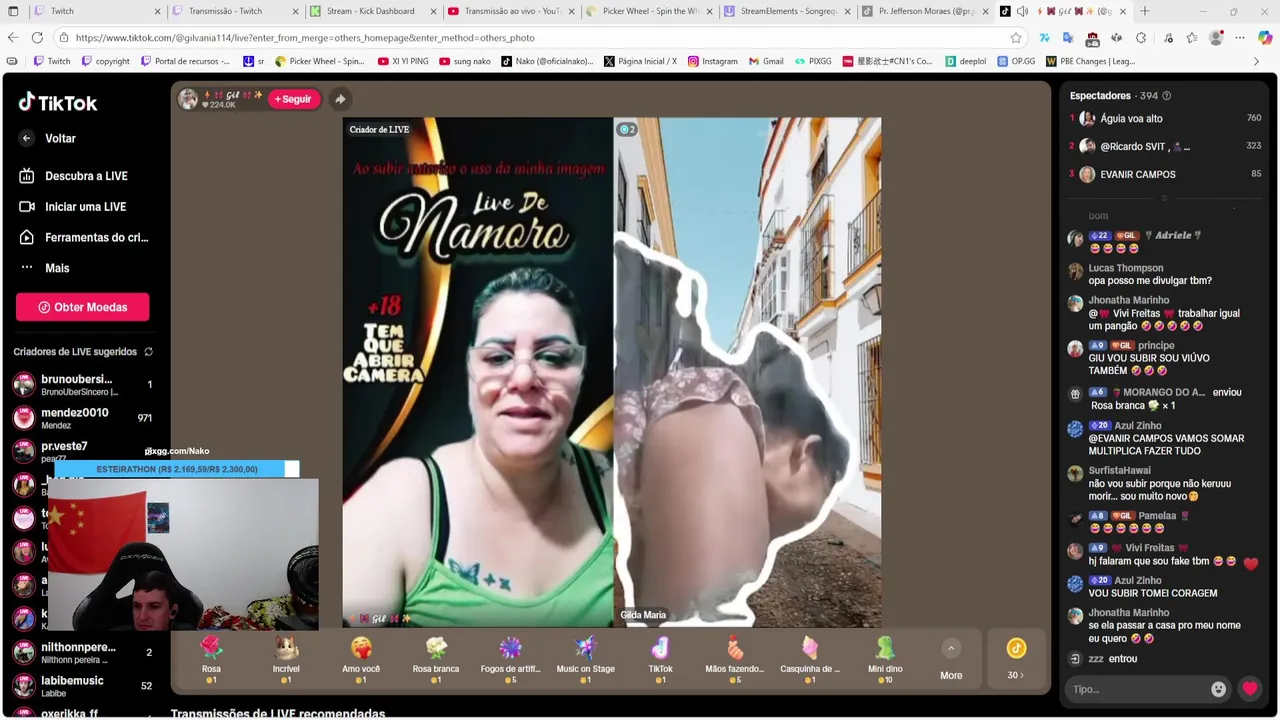Open the coin balance 30 button
This screenshot has height=720, width=1280.
(1016, 659)
